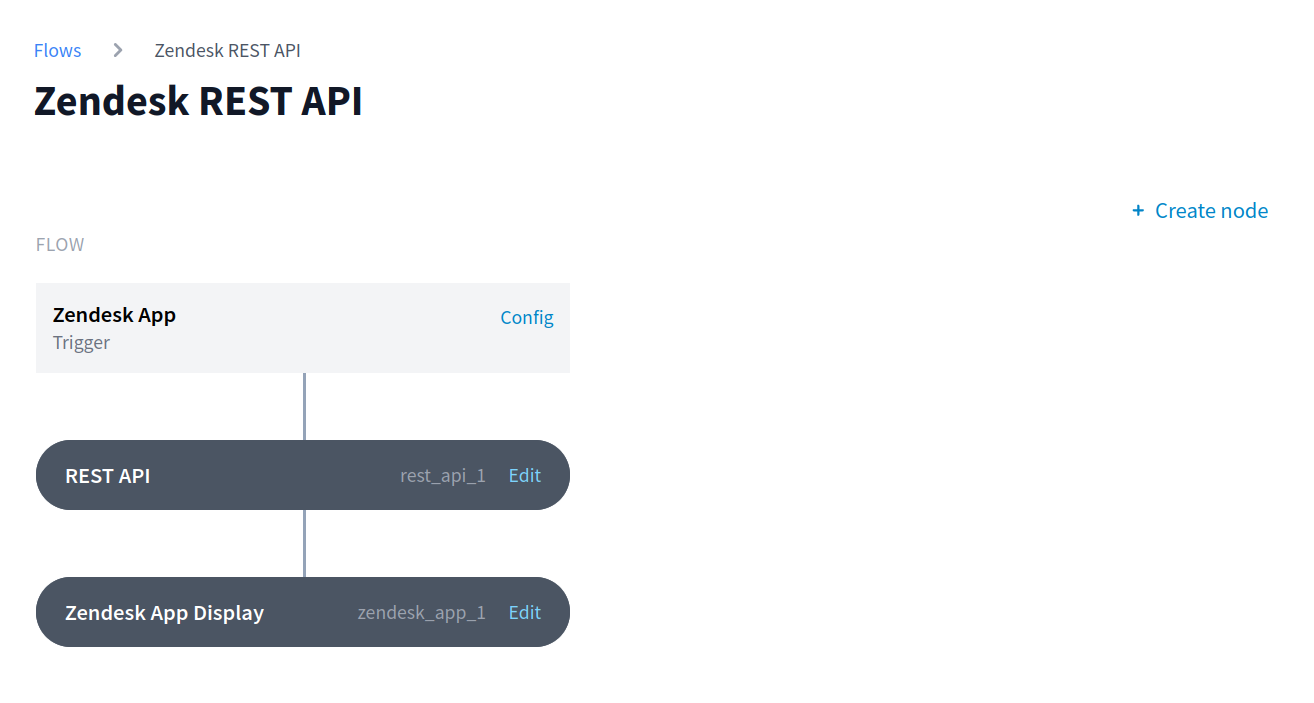Image resolution: width=1314 pixels, height=703 pixels.
Task: Click the connector line above Zendesk App Display
Action: [303, 545]
